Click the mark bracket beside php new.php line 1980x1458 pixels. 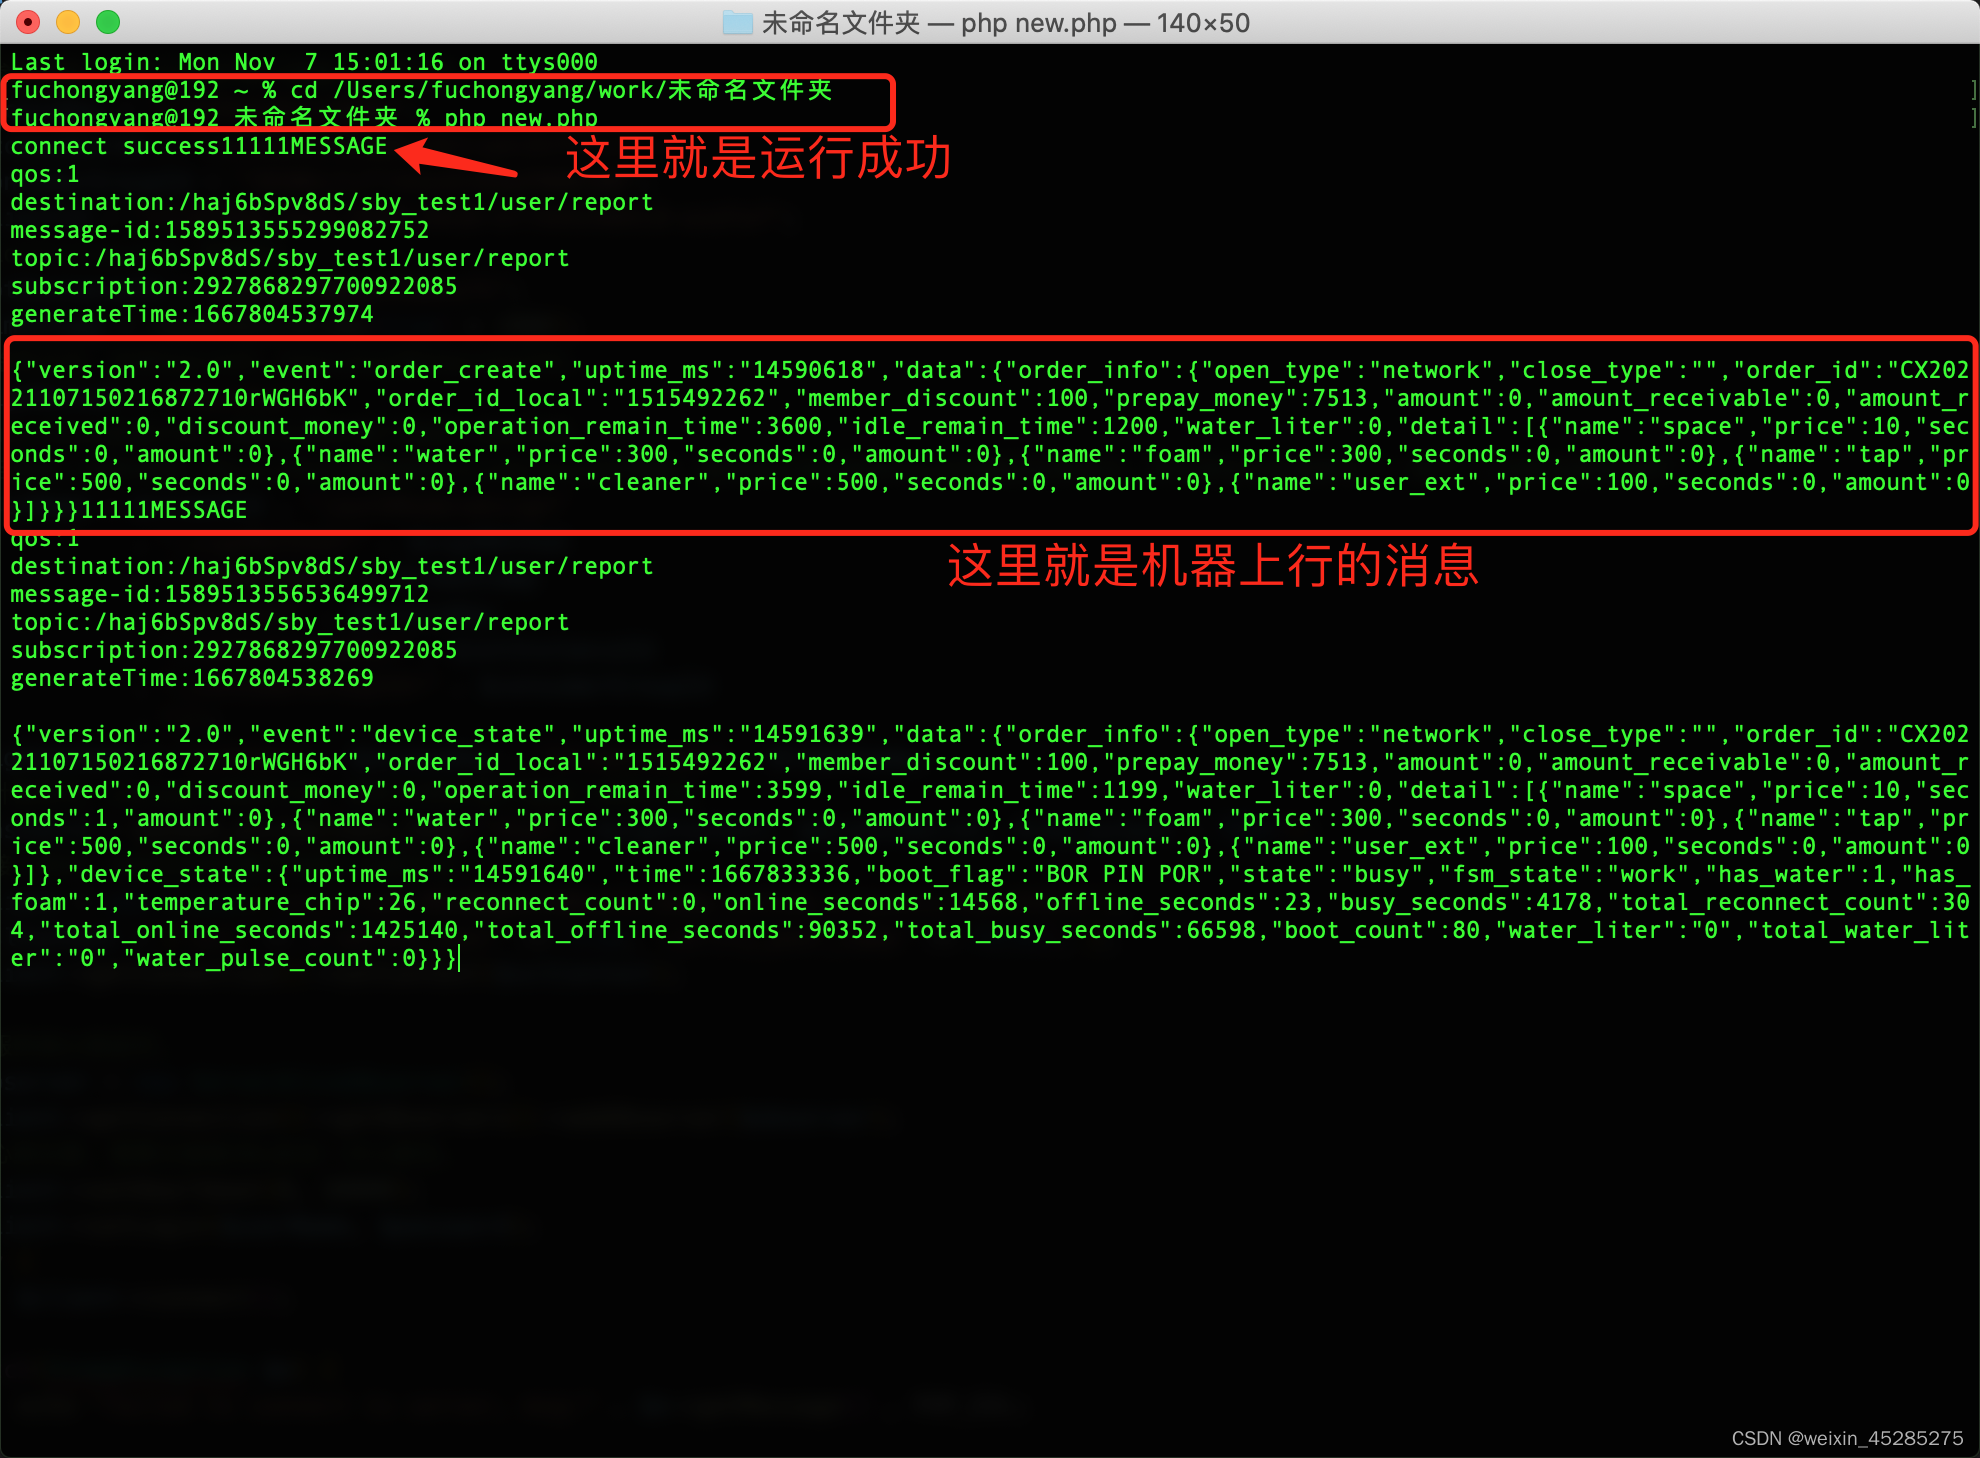pos(1972,118)
